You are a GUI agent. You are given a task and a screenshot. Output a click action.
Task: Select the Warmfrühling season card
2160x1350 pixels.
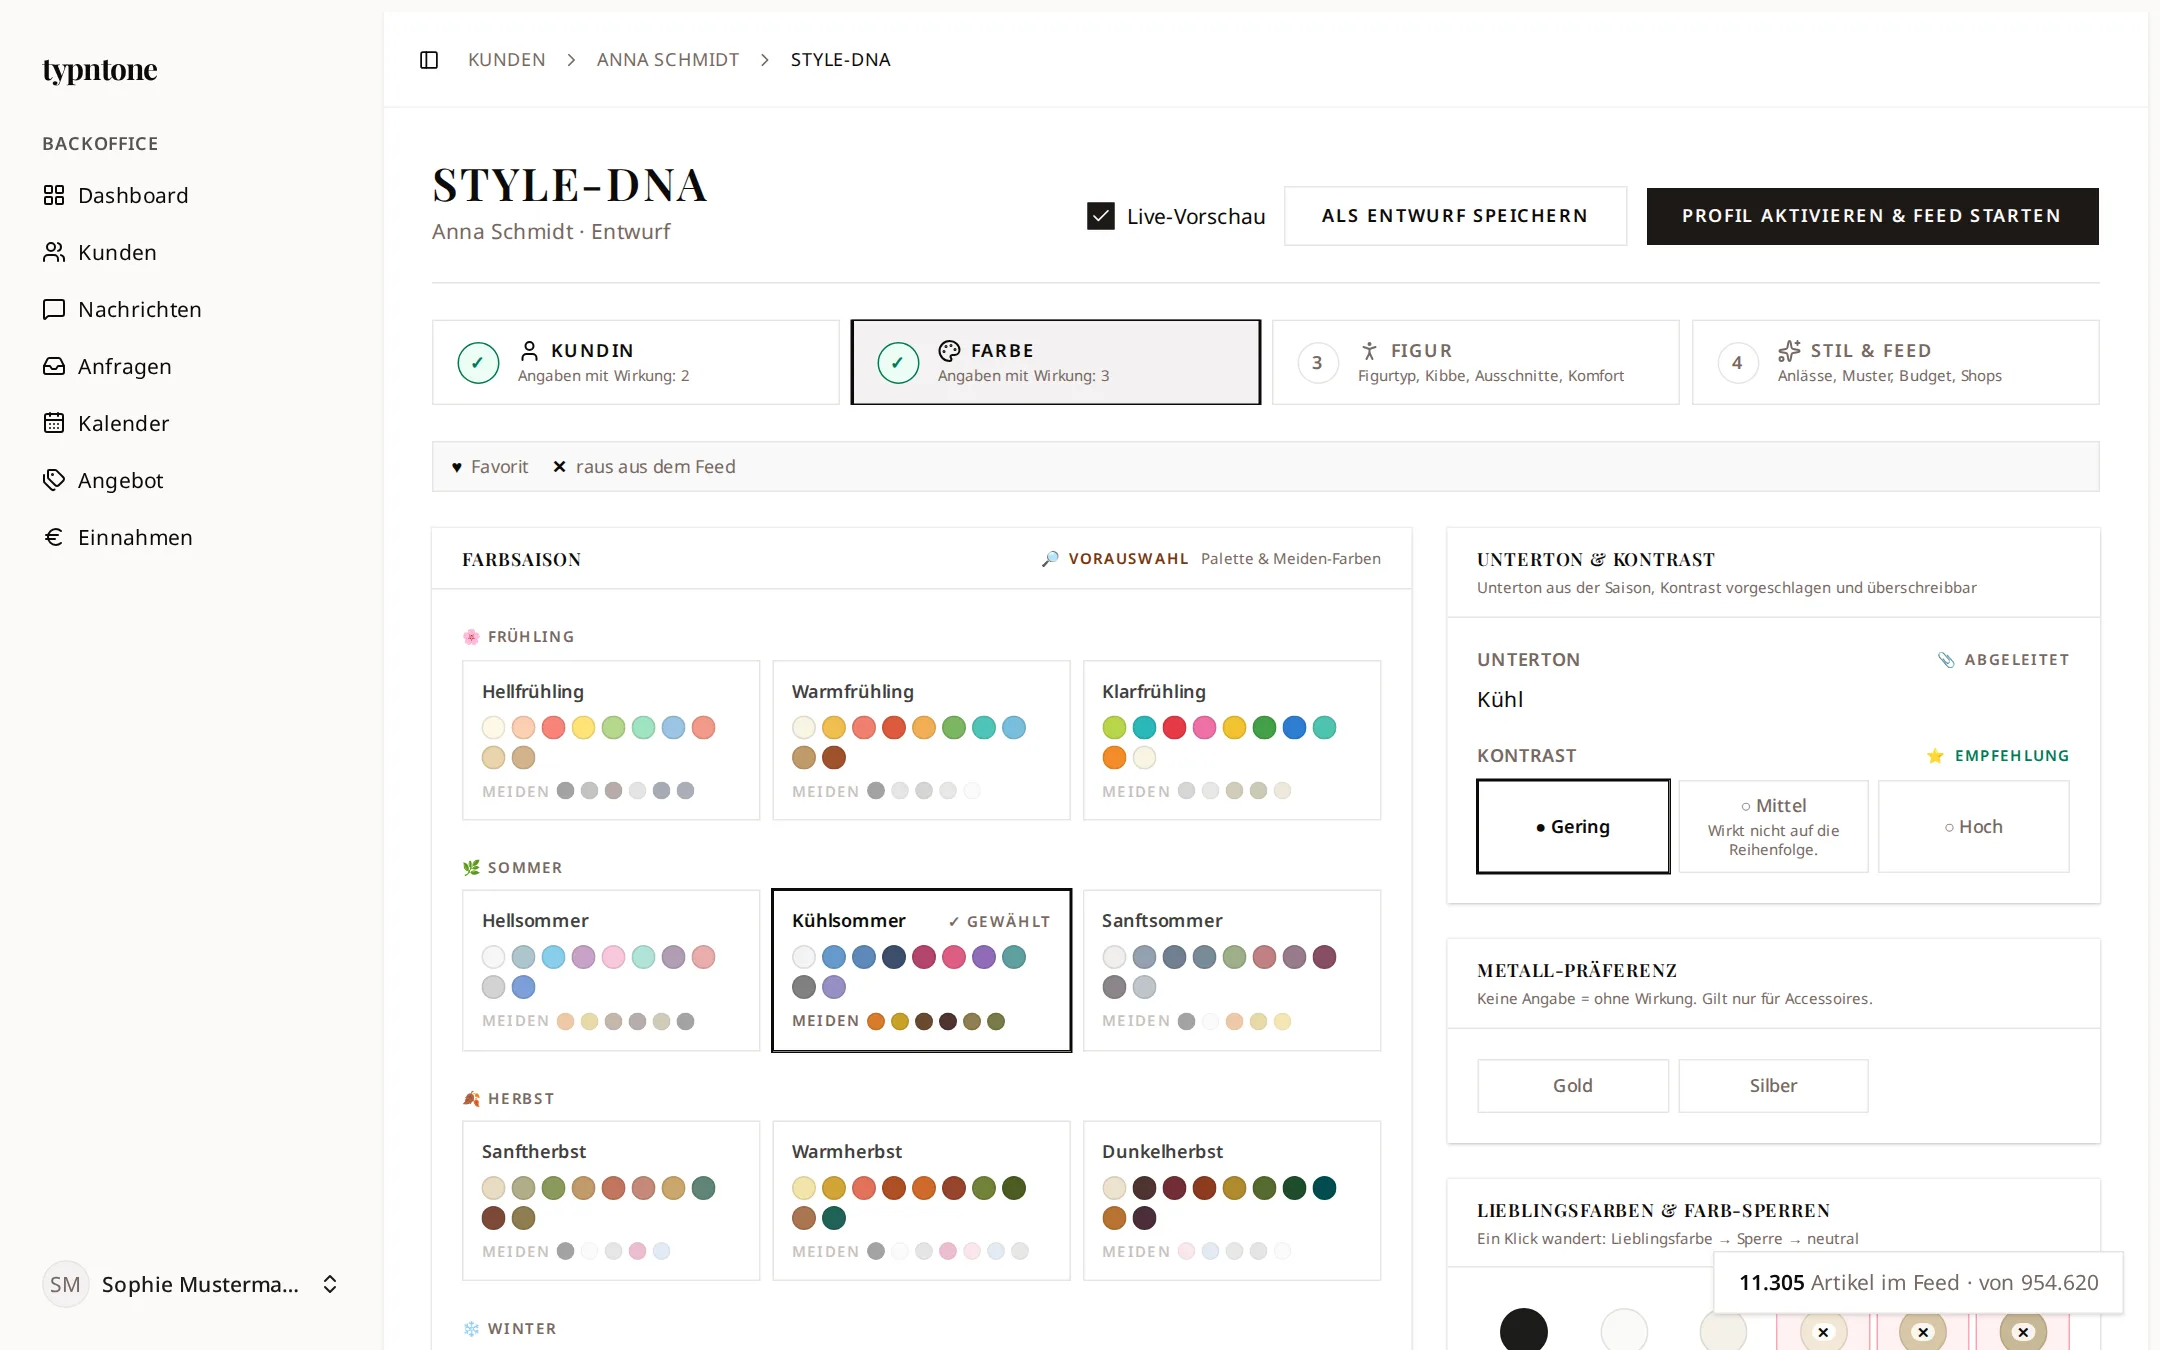921,740
